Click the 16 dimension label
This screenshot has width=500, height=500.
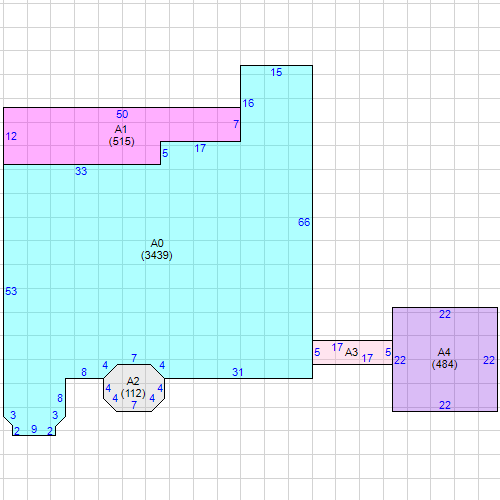(248, 103)
